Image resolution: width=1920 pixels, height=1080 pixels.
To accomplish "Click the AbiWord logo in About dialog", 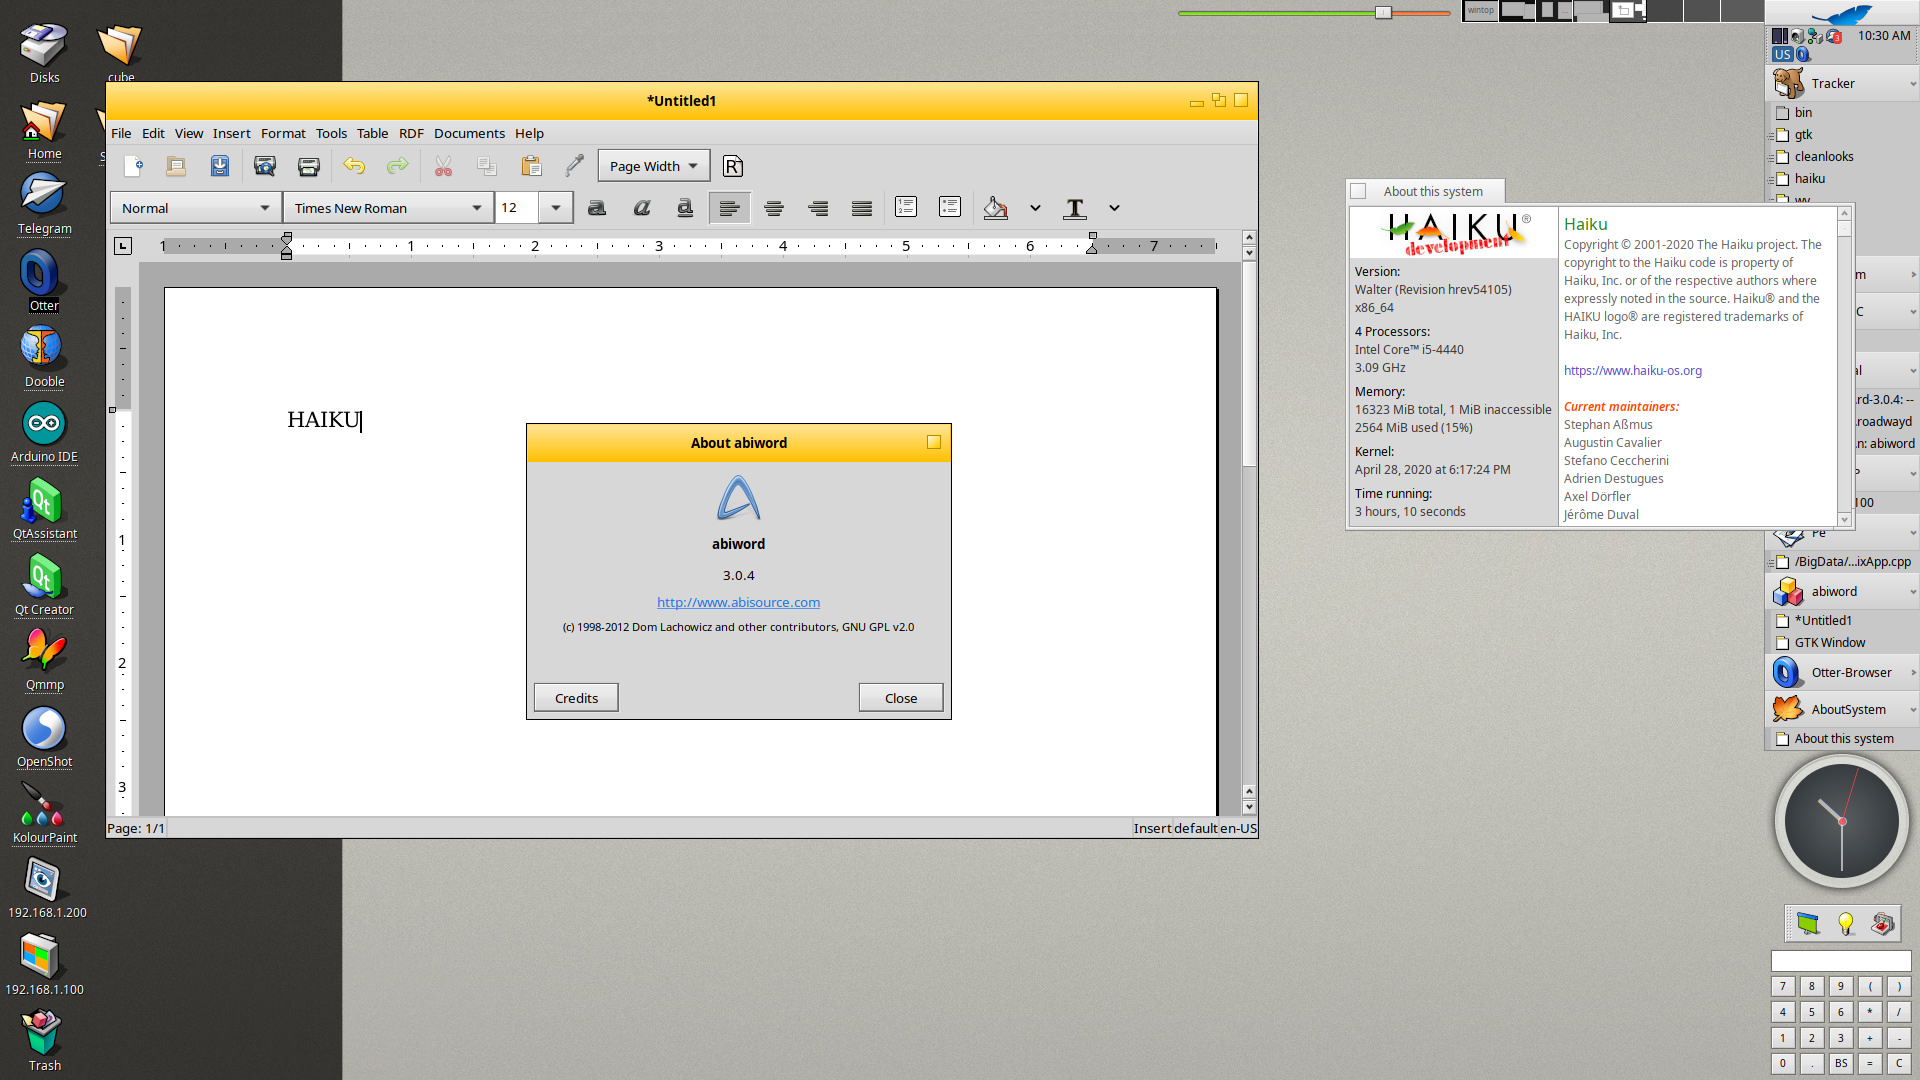I will click(738, 499).
